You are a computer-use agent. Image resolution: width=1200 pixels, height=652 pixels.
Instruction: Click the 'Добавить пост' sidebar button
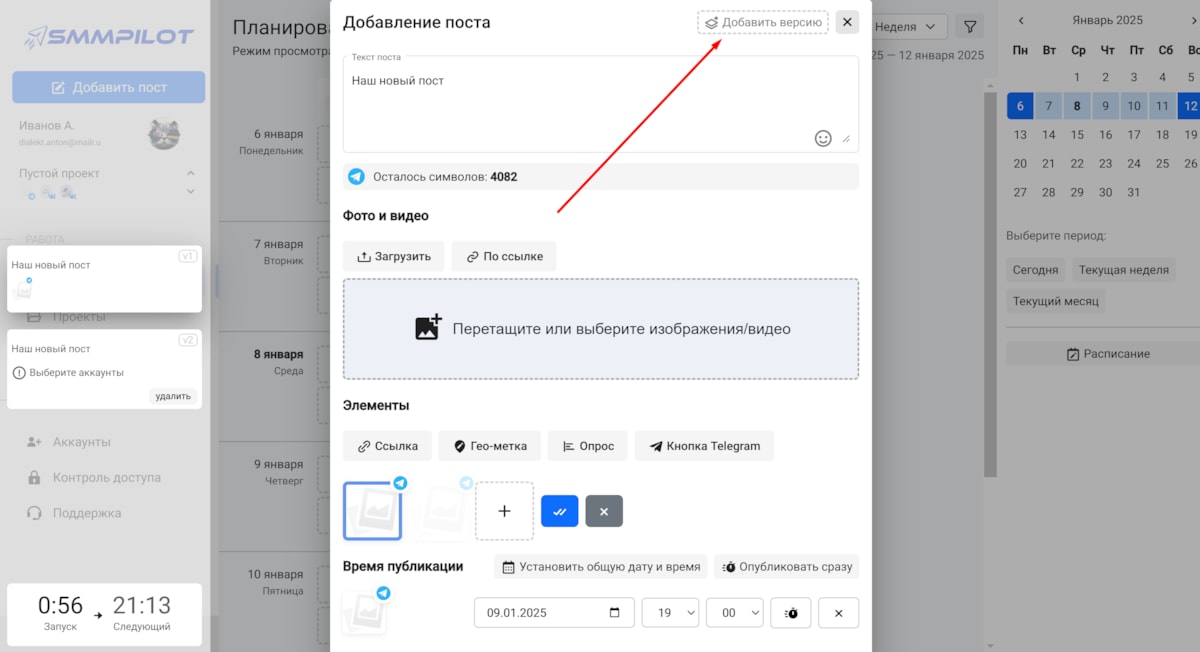click(108, 87)
